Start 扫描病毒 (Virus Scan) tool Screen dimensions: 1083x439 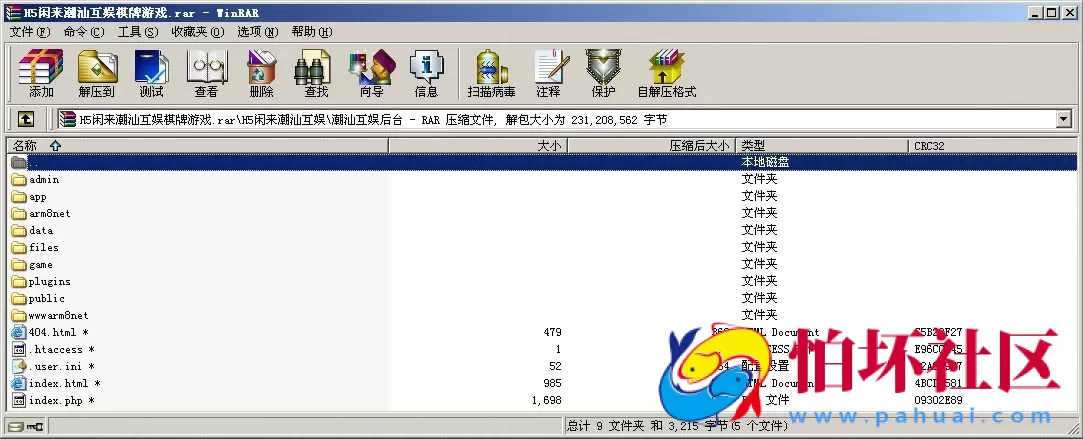(x=492, y=72)
